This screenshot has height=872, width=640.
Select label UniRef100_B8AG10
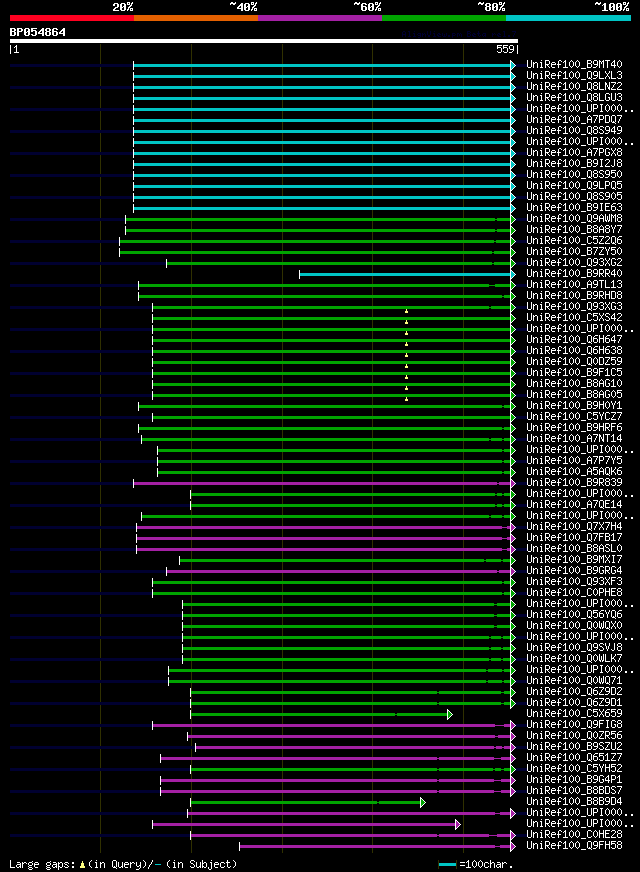click(574, 384)
